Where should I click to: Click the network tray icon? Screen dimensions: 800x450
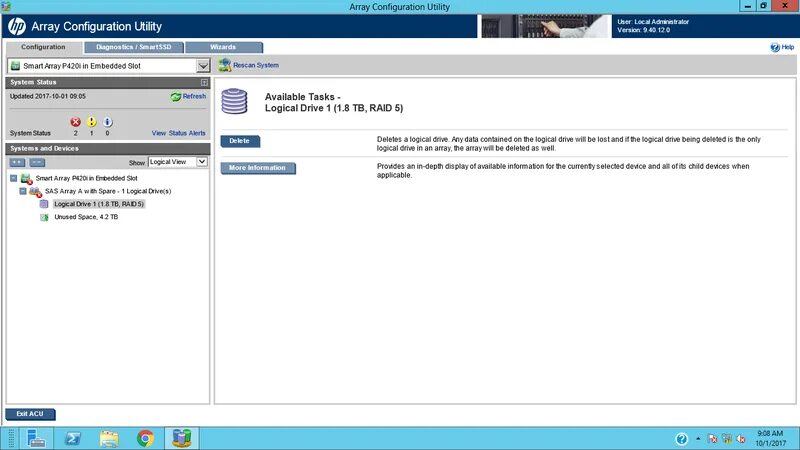[727, 439]
